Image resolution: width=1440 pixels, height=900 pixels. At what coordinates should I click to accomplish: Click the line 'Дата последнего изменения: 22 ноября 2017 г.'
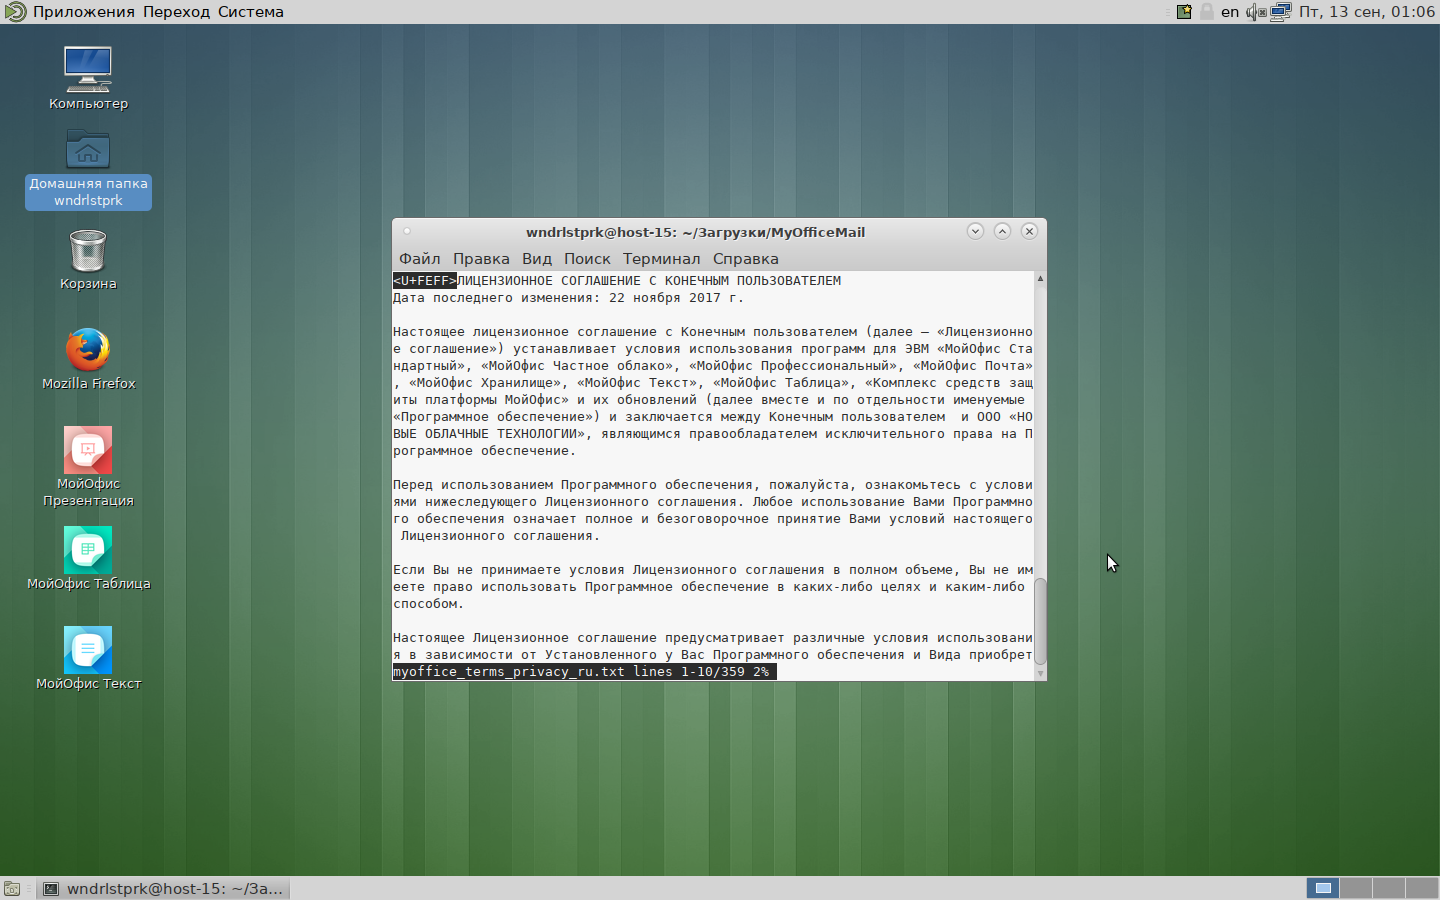568,298
